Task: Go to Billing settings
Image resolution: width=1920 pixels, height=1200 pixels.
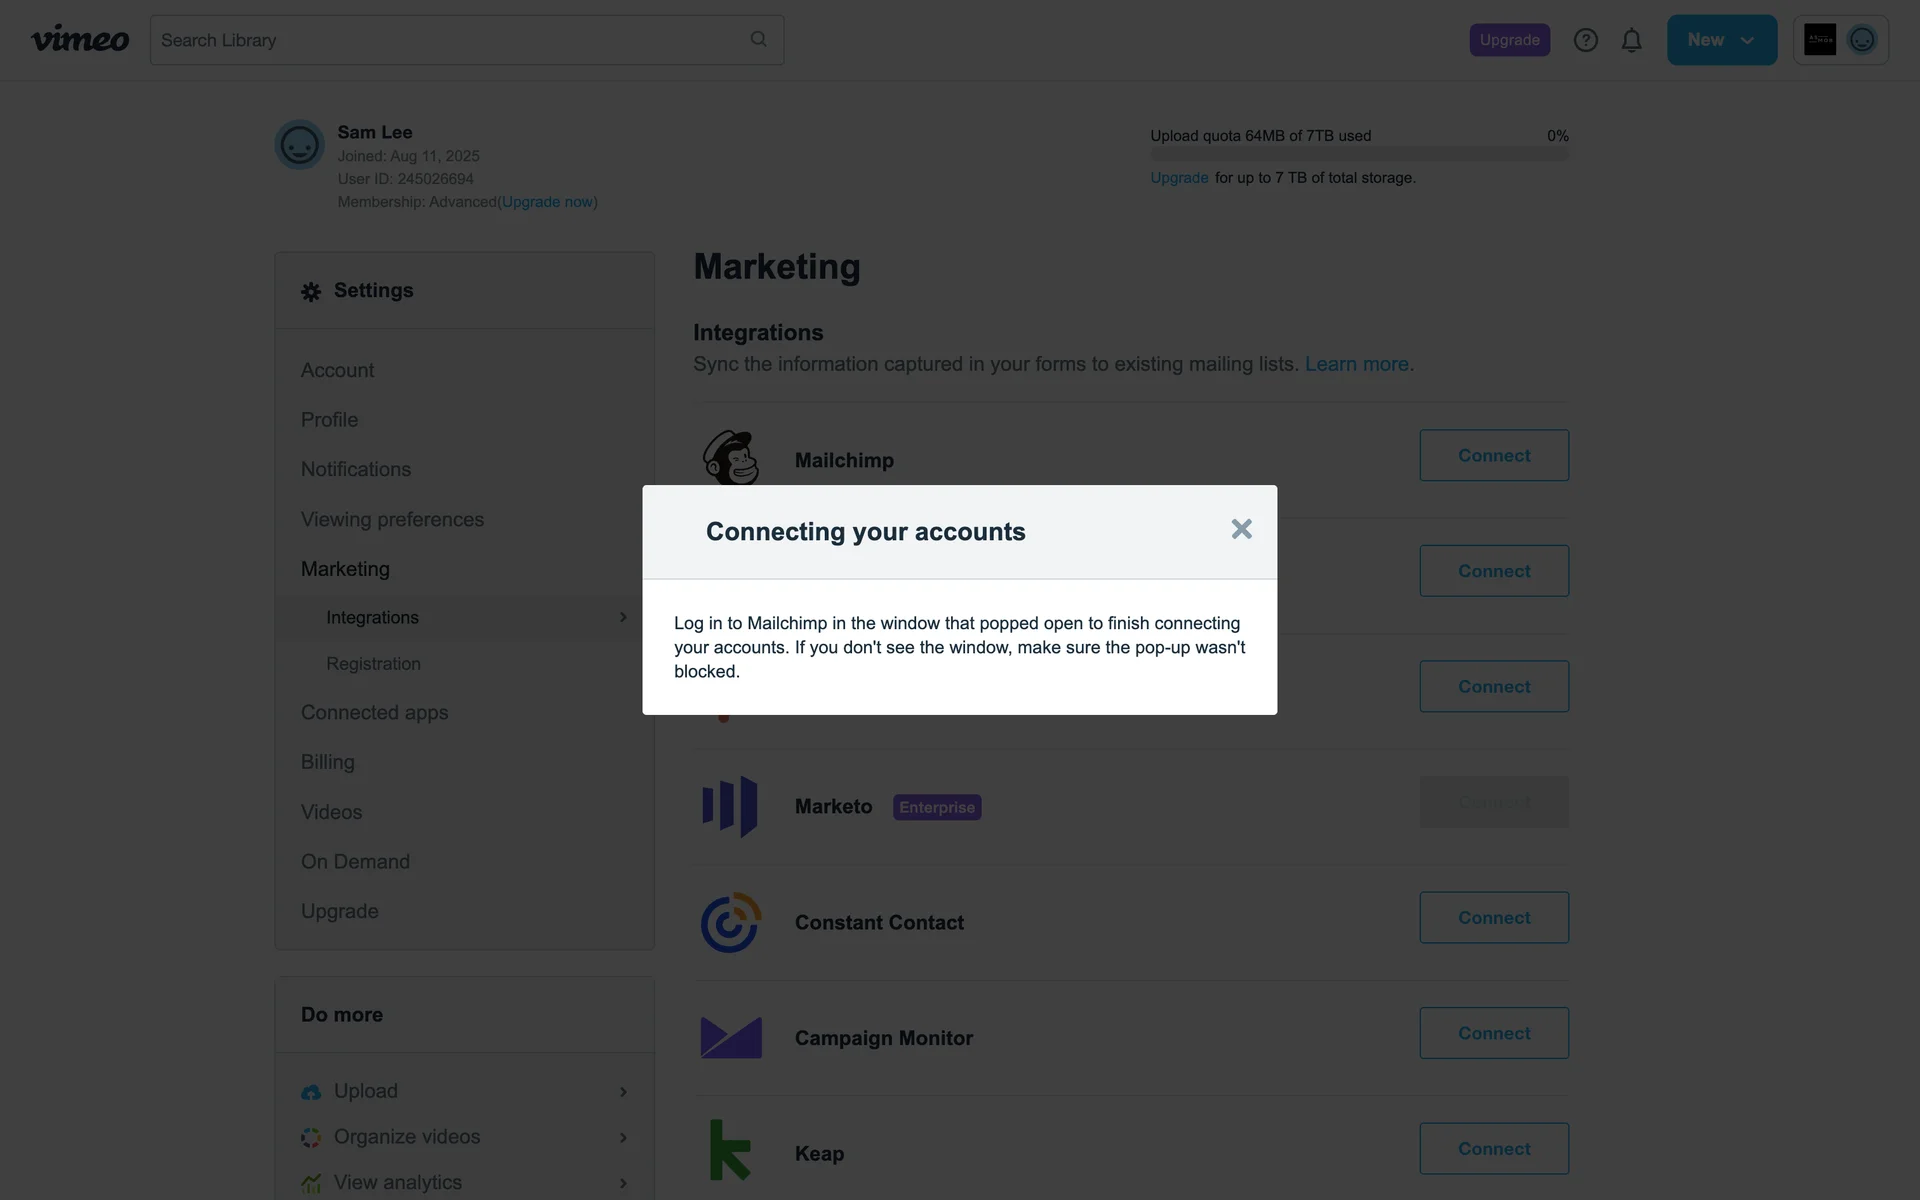Action: [327, 762]
